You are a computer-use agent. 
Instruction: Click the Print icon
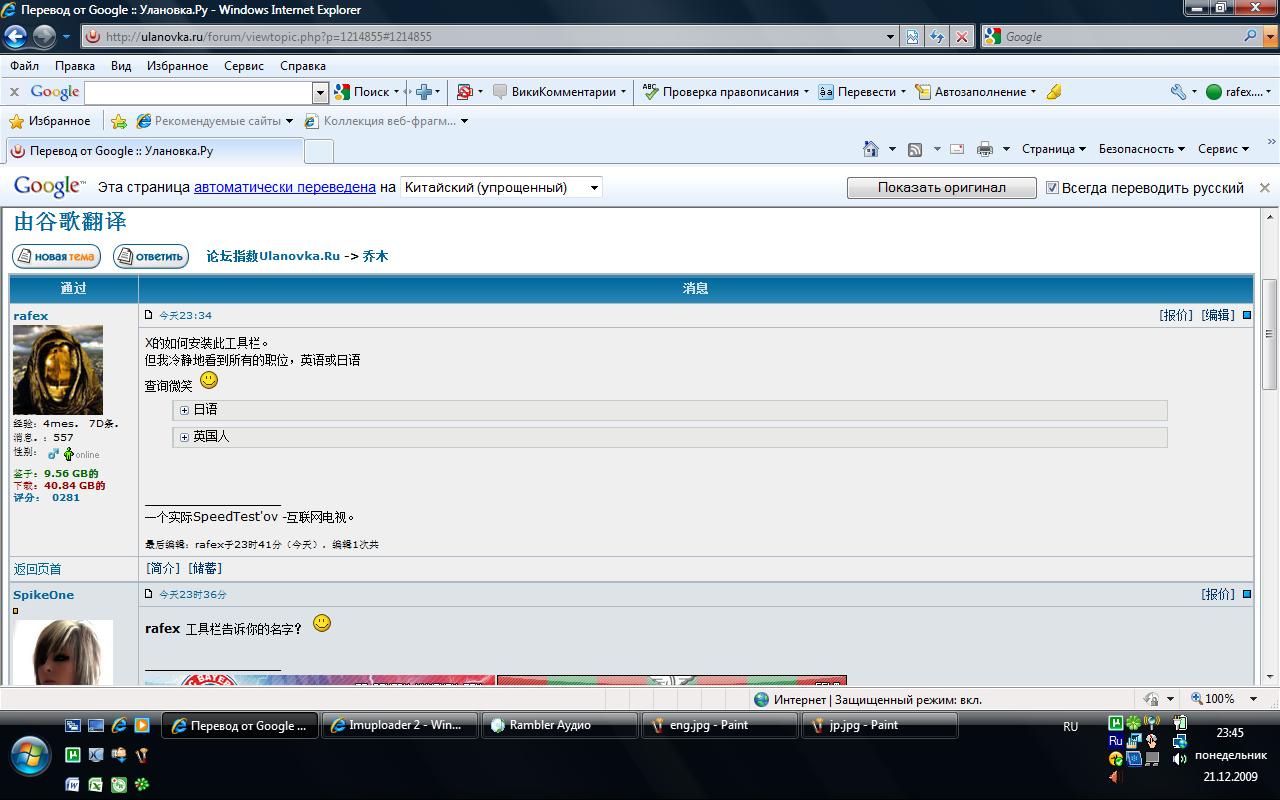point(985,149)
